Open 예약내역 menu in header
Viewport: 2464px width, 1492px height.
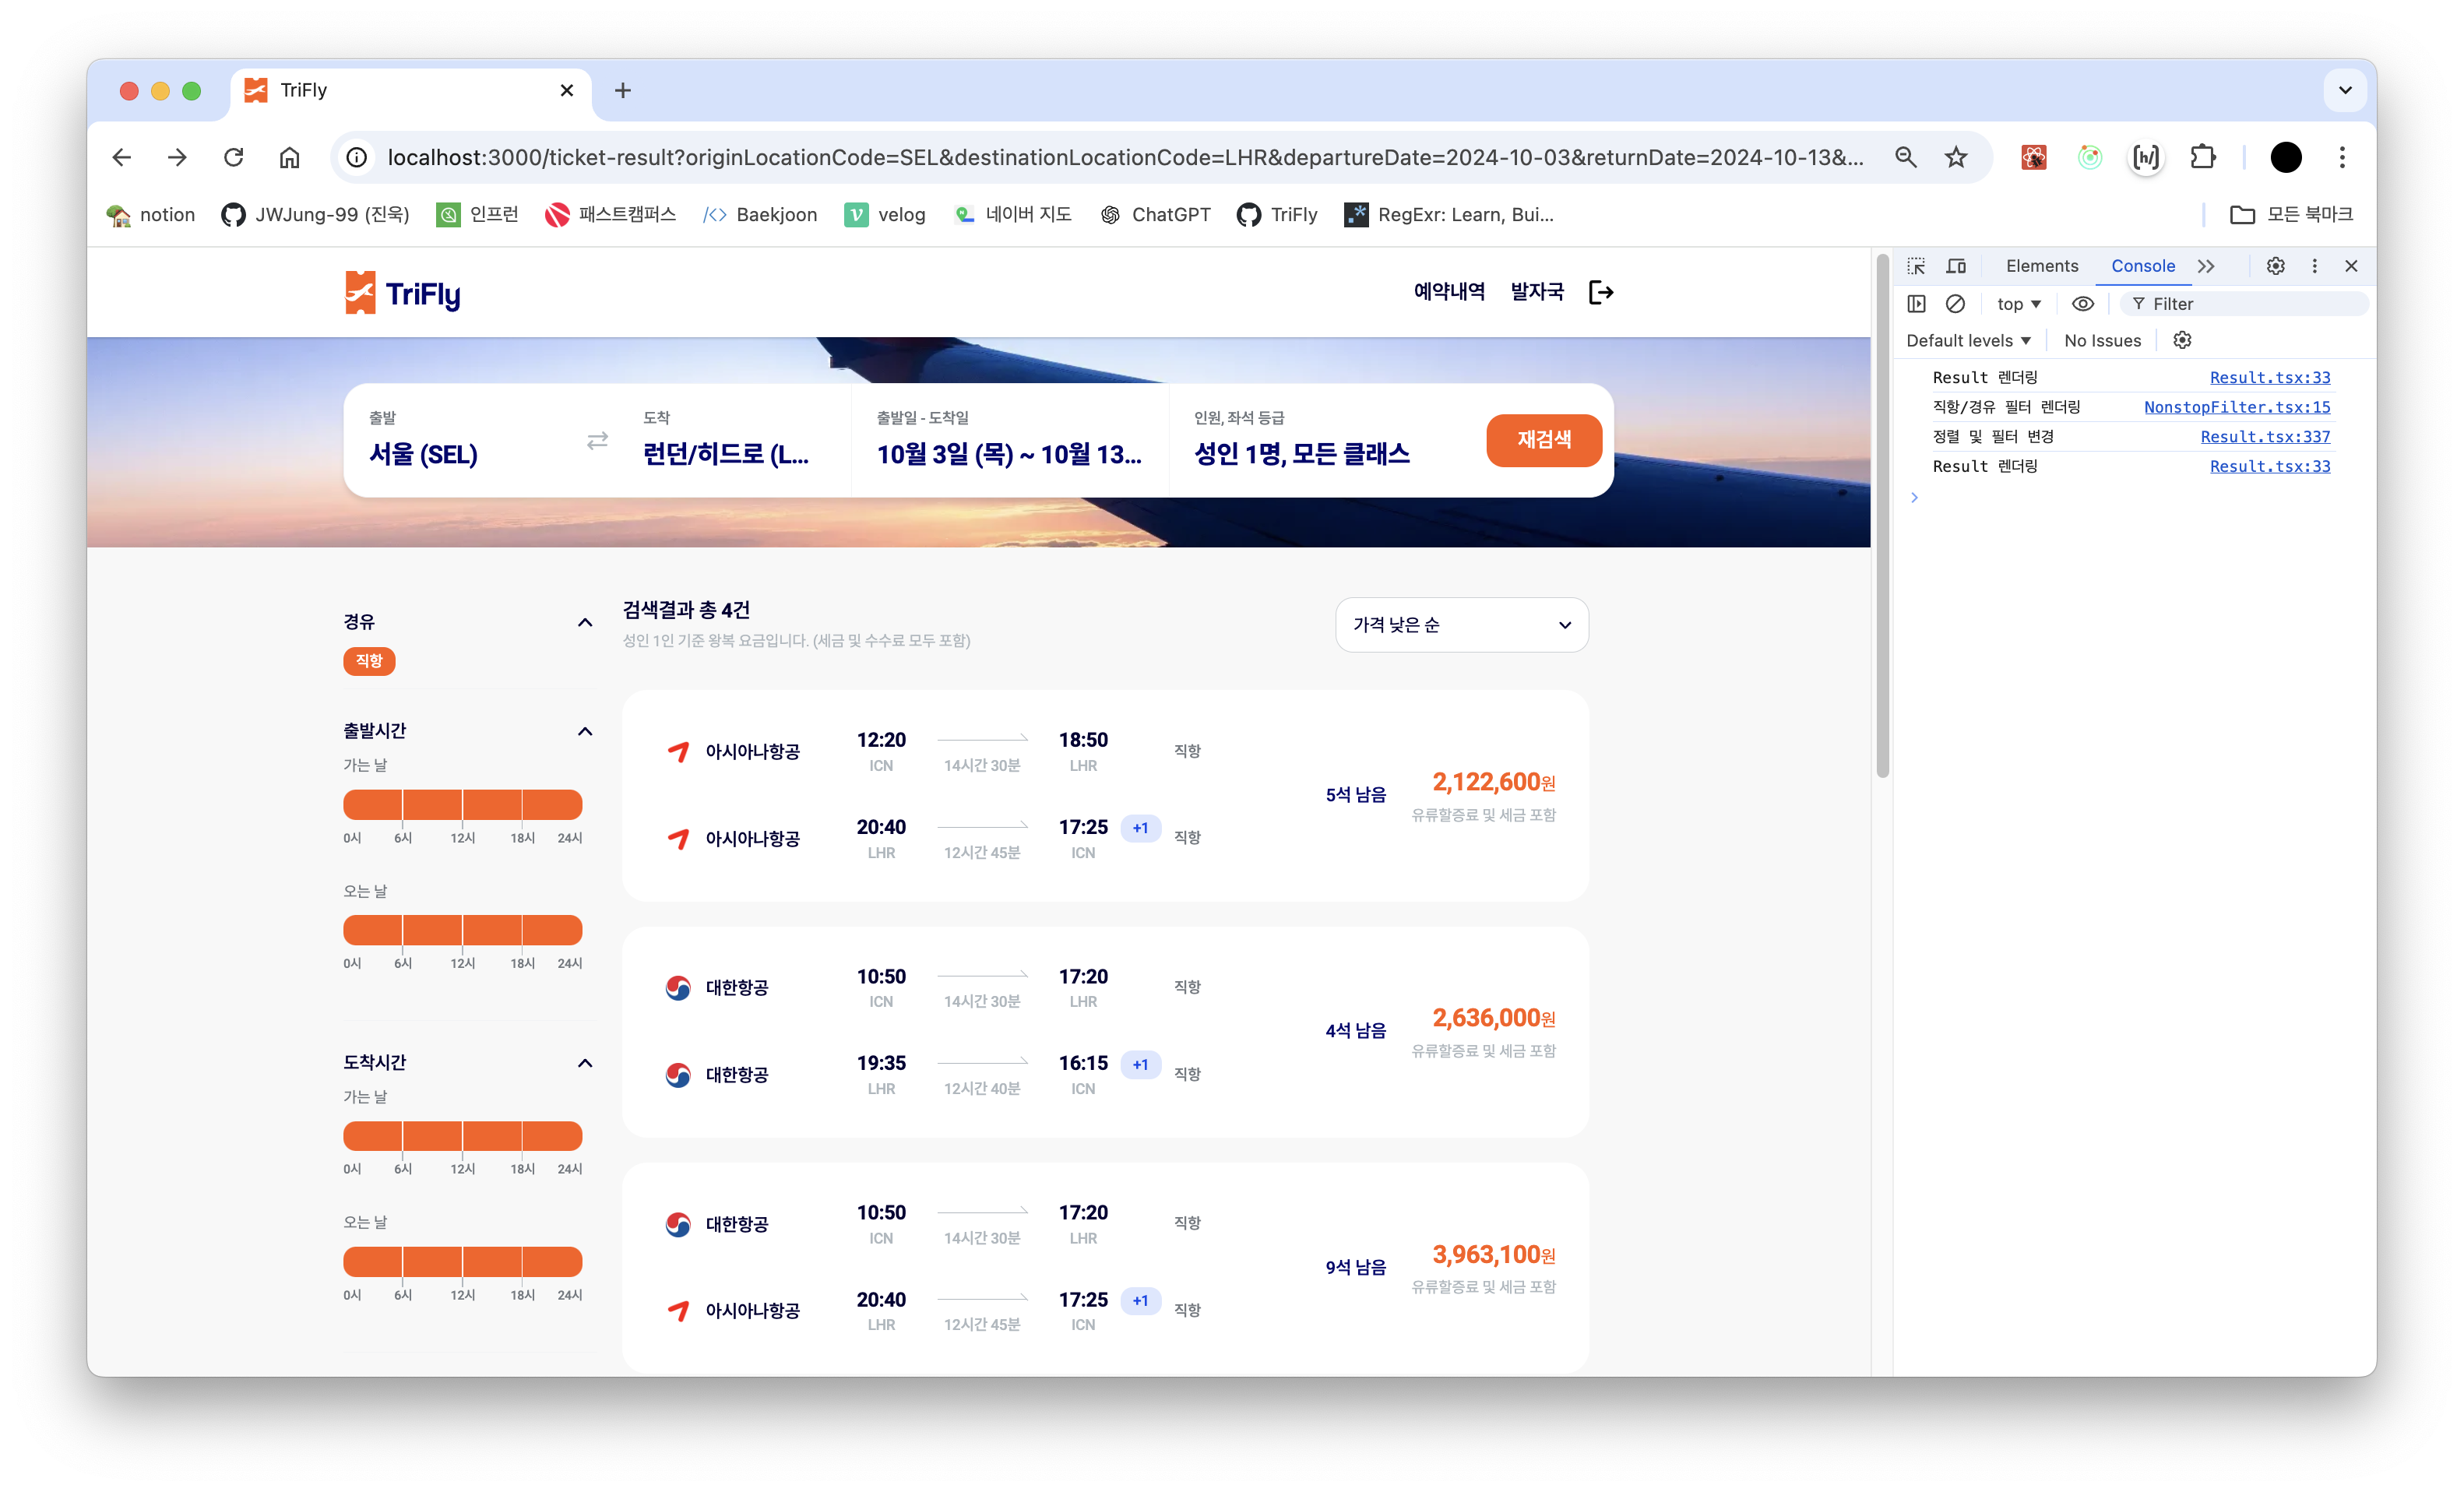pos(1448,292)
